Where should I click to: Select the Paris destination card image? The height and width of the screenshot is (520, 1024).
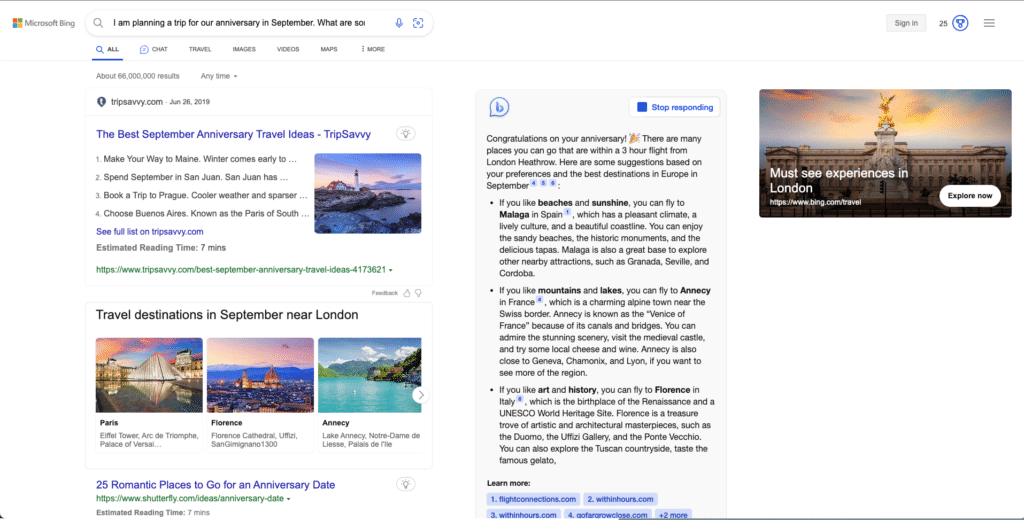pos(150,375)
